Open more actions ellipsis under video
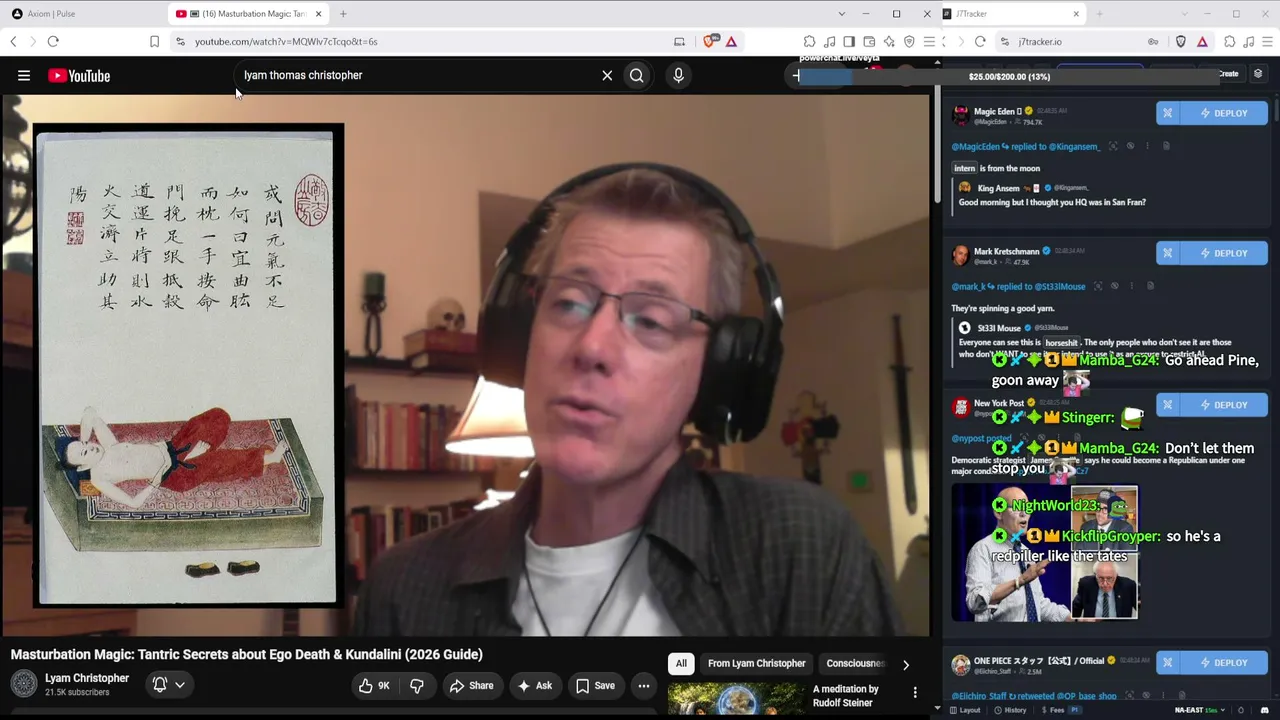Screen dimensions: 1280x720 [644, 686]
